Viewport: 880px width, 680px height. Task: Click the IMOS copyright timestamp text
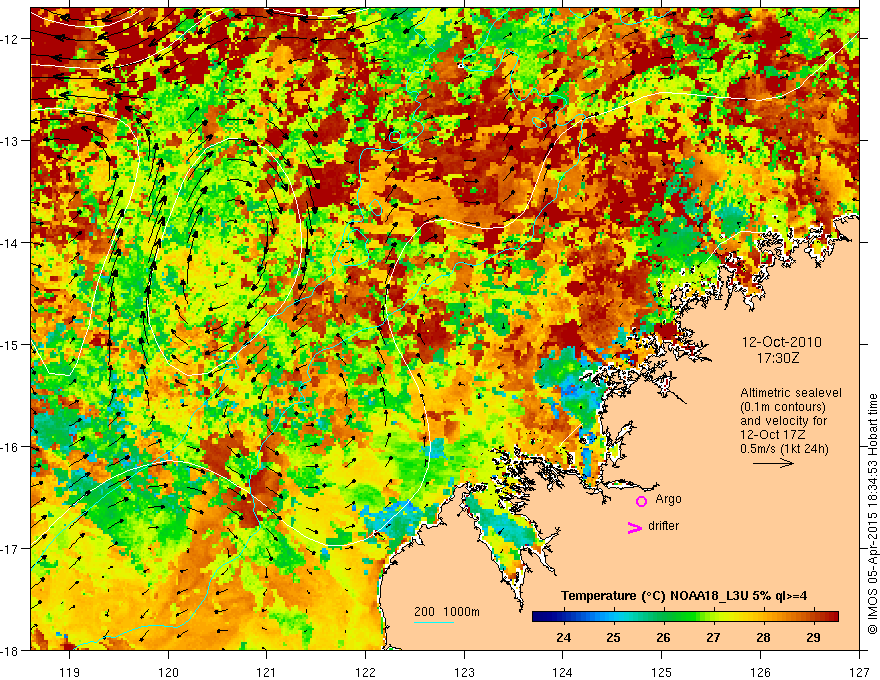pos(872,513)
